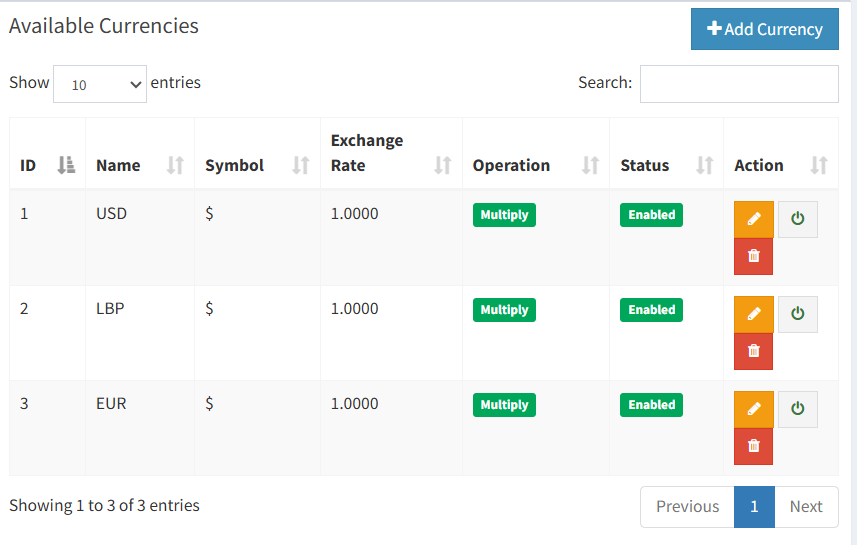
Task: Delete the EUR currency row
Action: (x=754, y=446)
